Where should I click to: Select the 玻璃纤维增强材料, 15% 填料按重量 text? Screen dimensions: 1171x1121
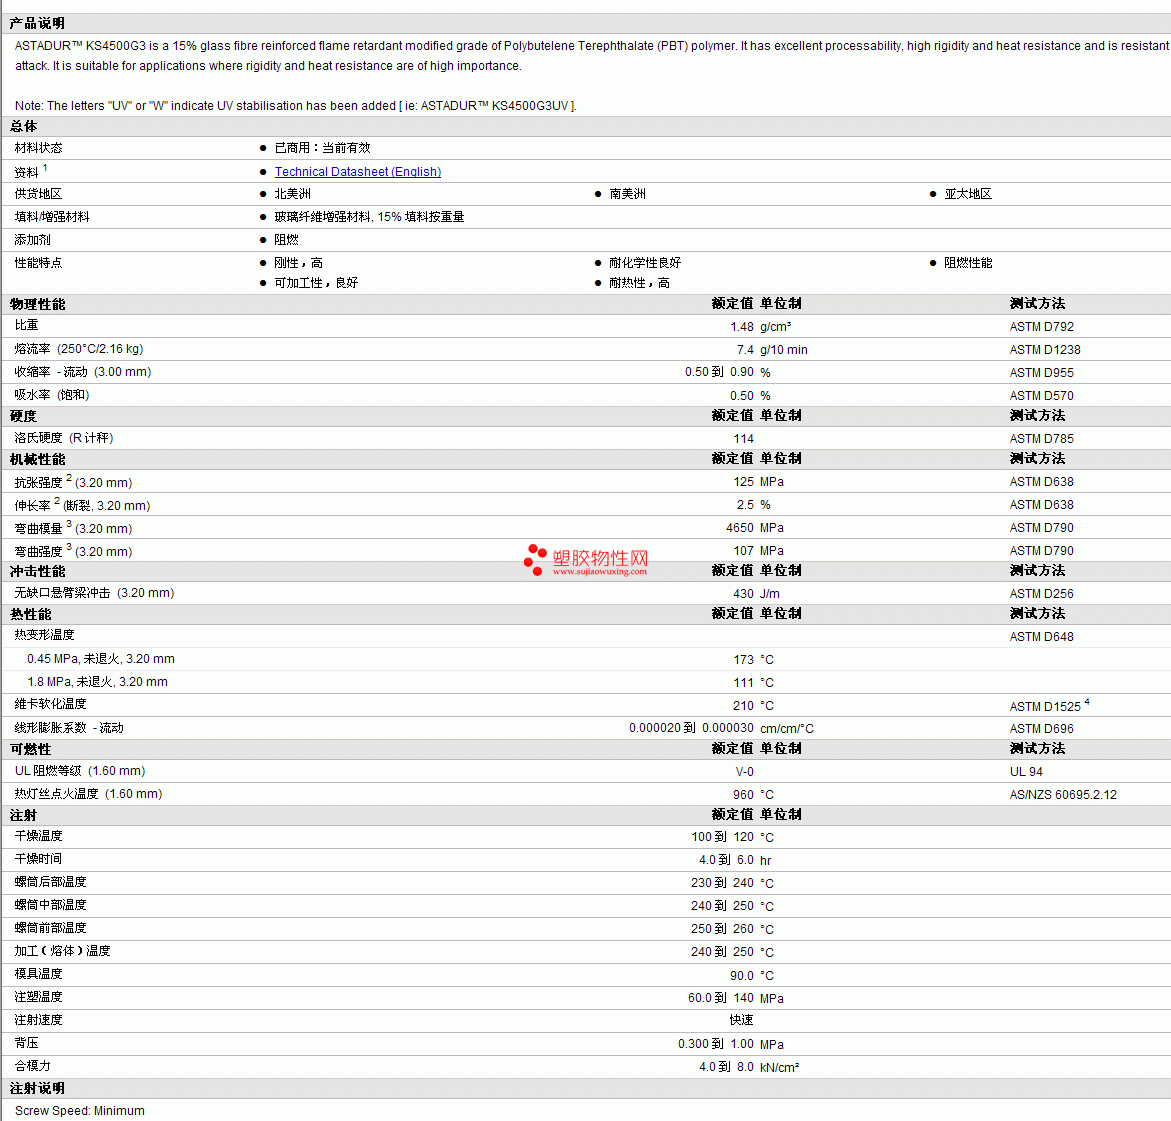[x=369, y=217]
